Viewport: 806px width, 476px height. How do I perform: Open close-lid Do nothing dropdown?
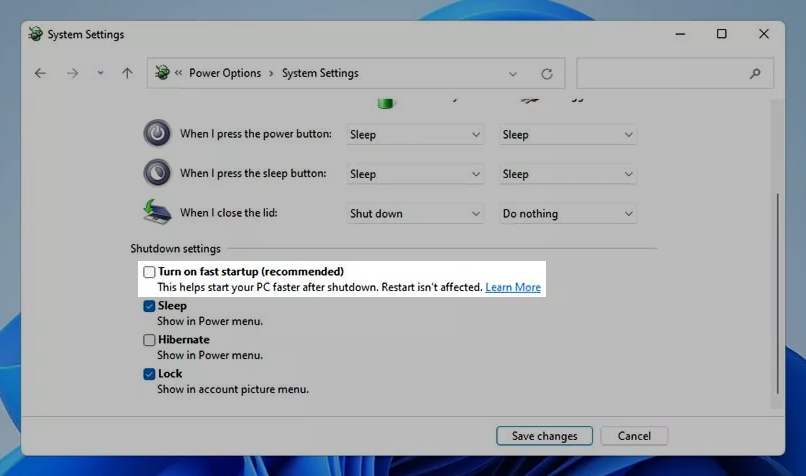click(567, 214)
